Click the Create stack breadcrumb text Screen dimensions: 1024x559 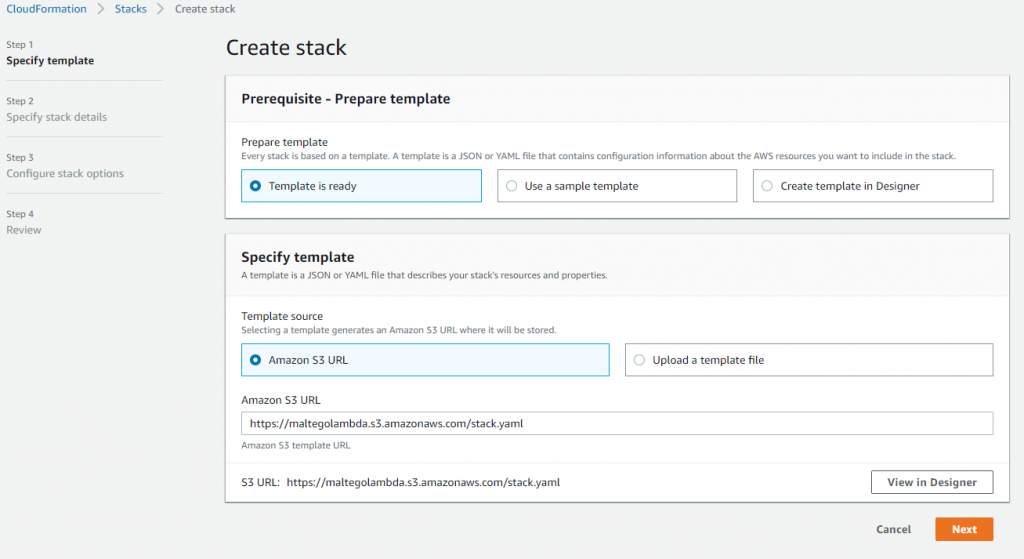pyautogui.click(x=205, y=8)
